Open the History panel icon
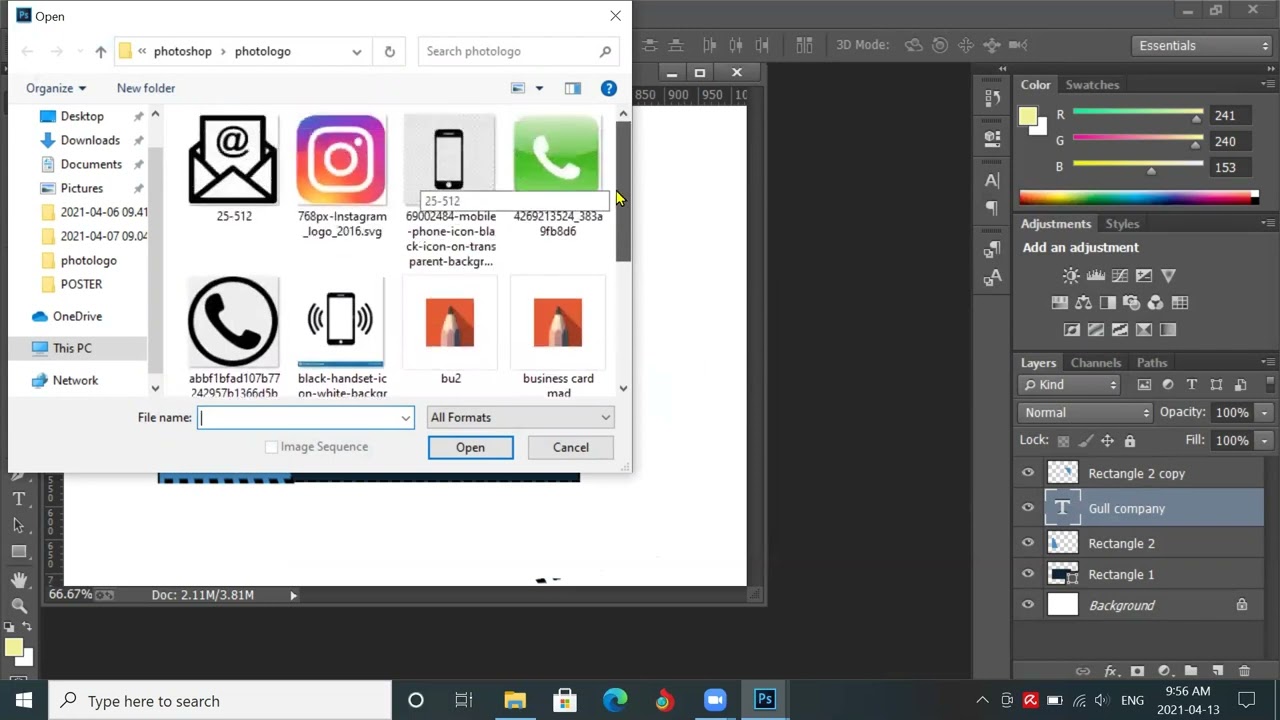This screenshot has width=1280, height=720. pyautogui.click(x=992, y=97)
